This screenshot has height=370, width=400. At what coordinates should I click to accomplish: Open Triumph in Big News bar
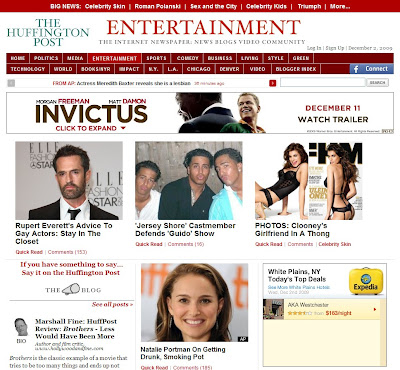point(309,6)
